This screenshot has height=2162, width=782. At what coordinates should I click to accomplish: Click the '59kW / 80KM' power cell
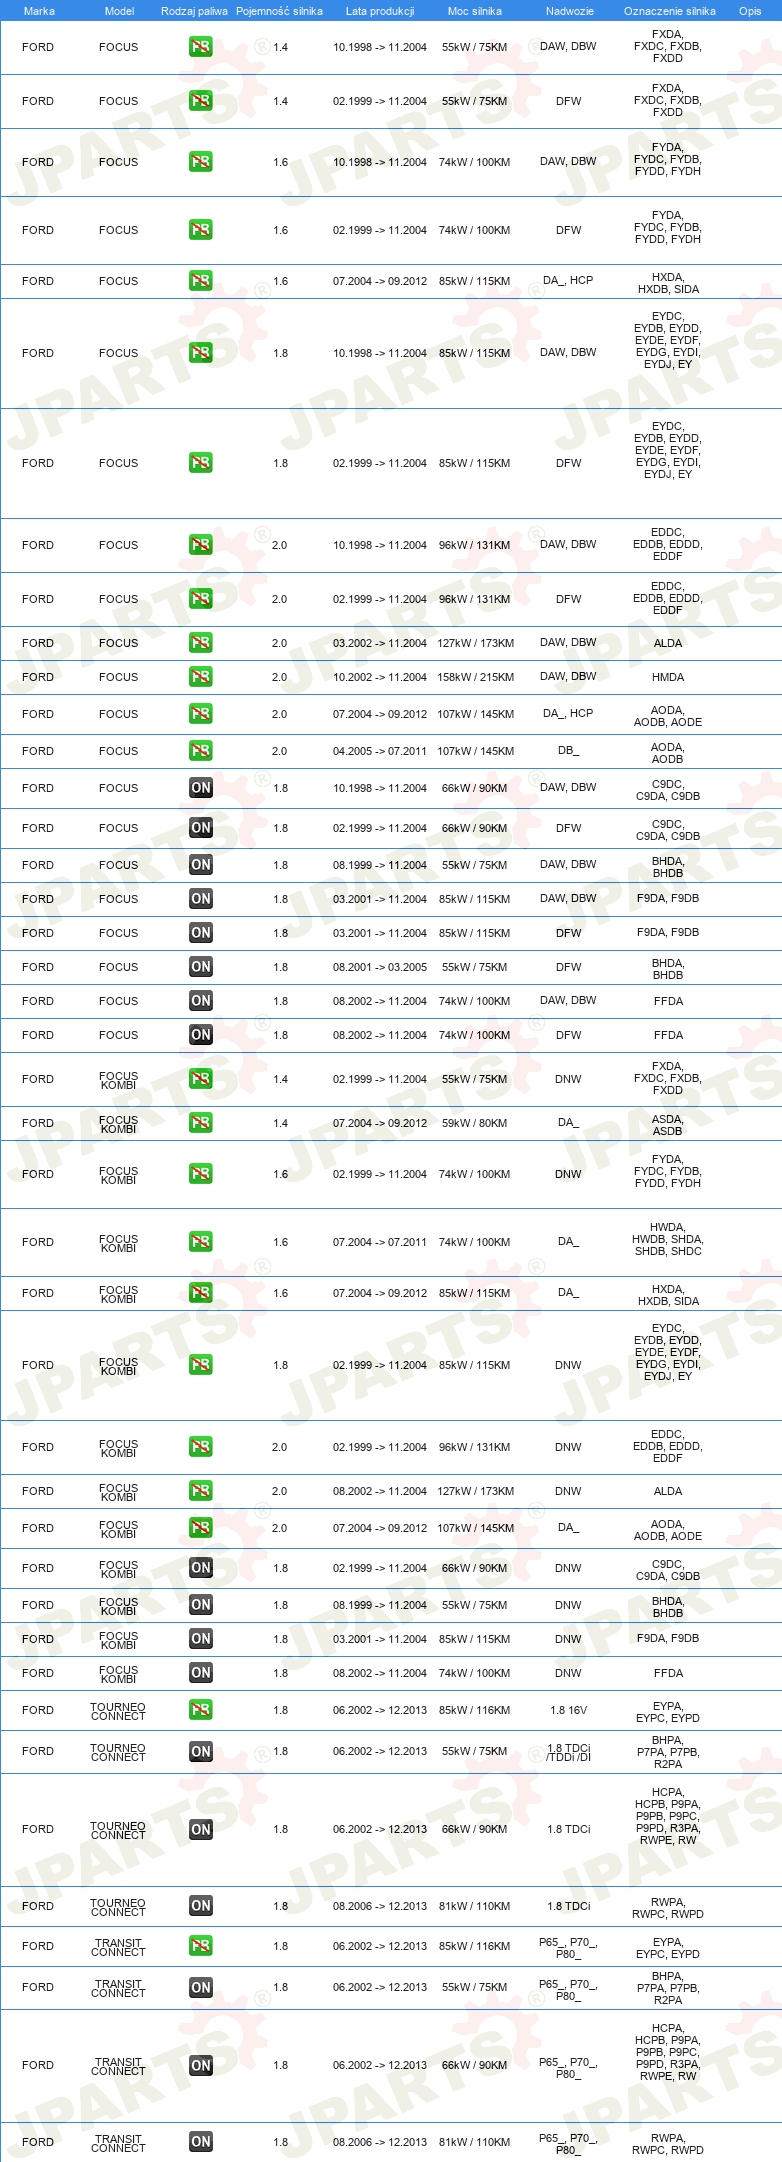475,1123
